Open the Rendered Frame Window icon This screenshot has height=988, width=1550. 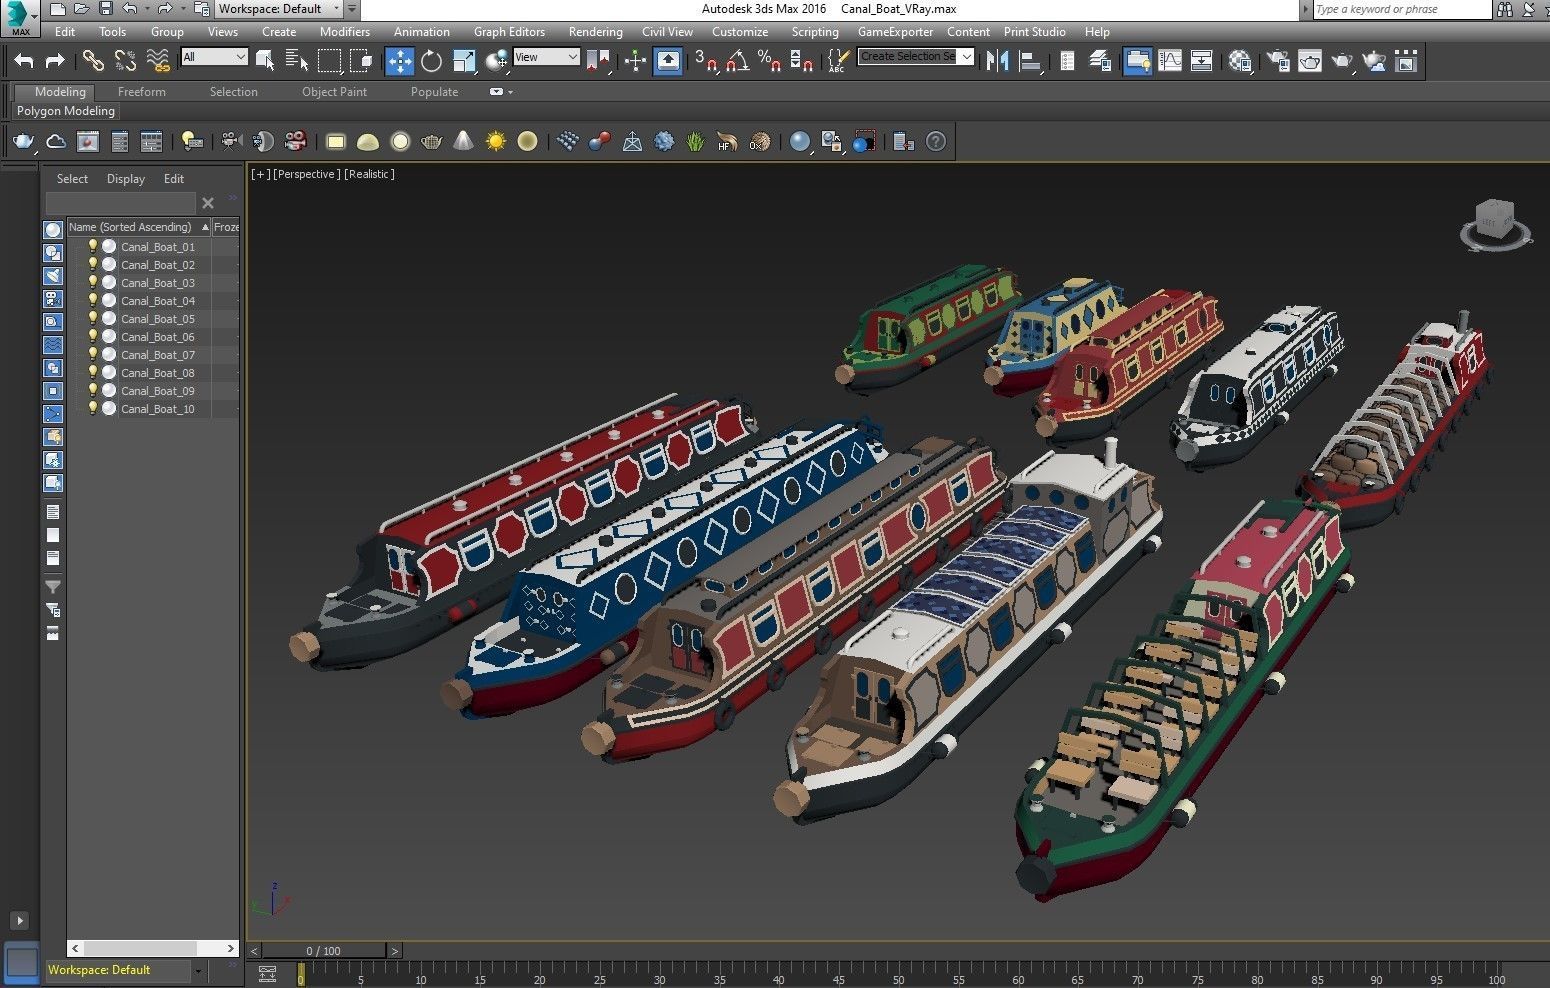tap(1310, 61)
